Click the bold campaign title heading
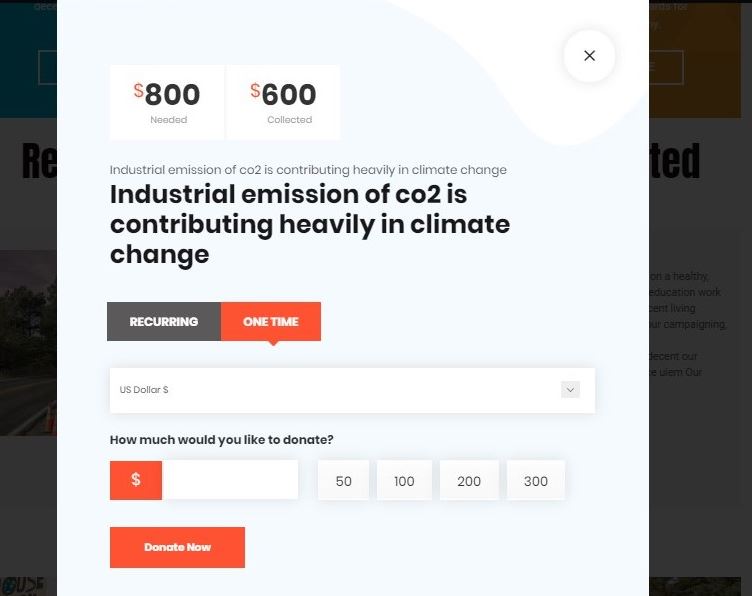752x596 pixels. 310,224
